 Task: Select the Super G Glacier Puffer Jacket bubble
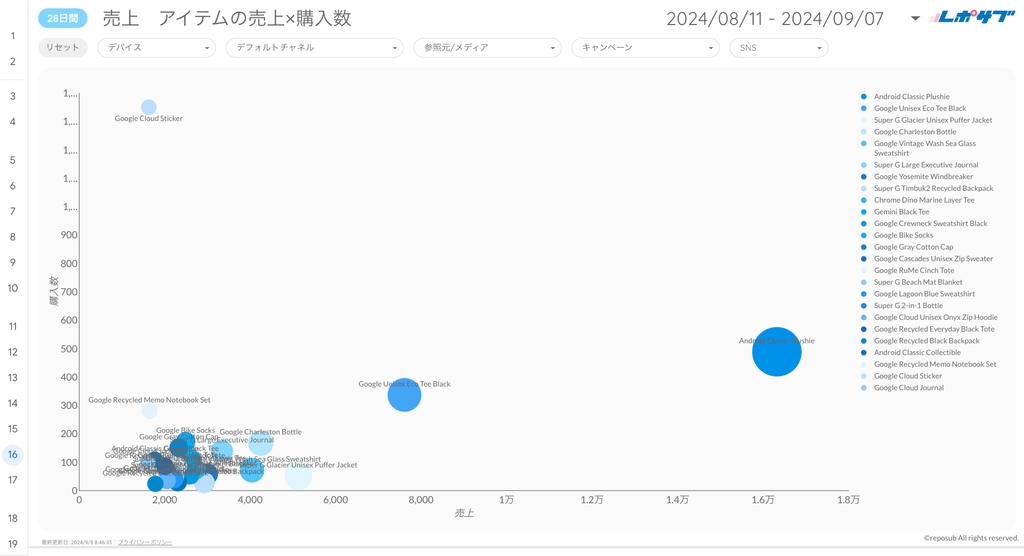point(298,476)
